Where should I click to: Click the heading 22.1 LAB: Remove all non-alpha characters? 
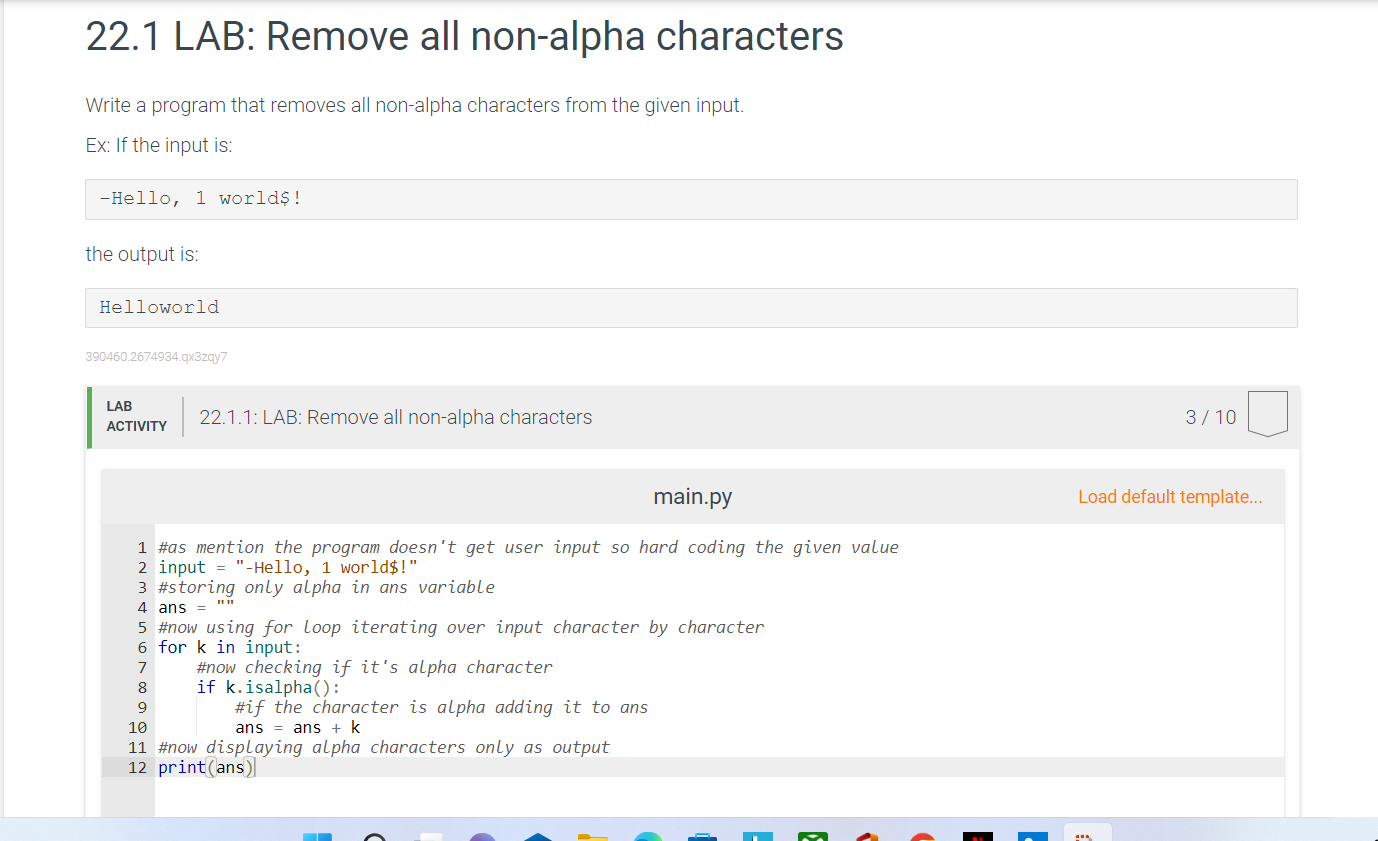(x=464, y=37)
